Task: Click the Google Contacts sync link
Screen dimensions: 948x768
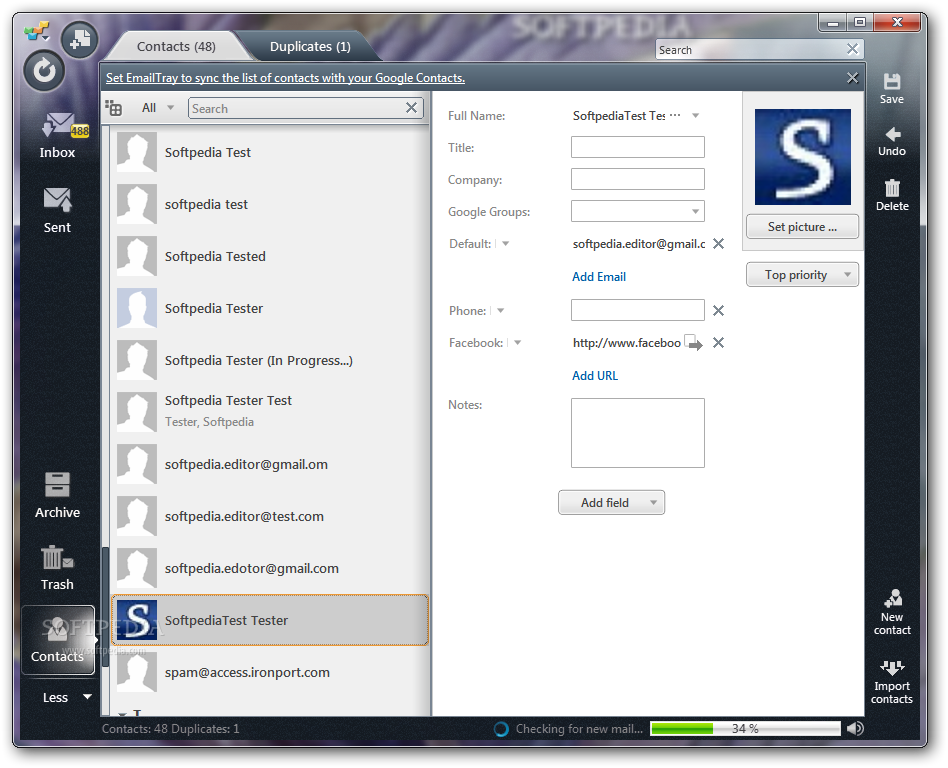Action: (285, 78)
